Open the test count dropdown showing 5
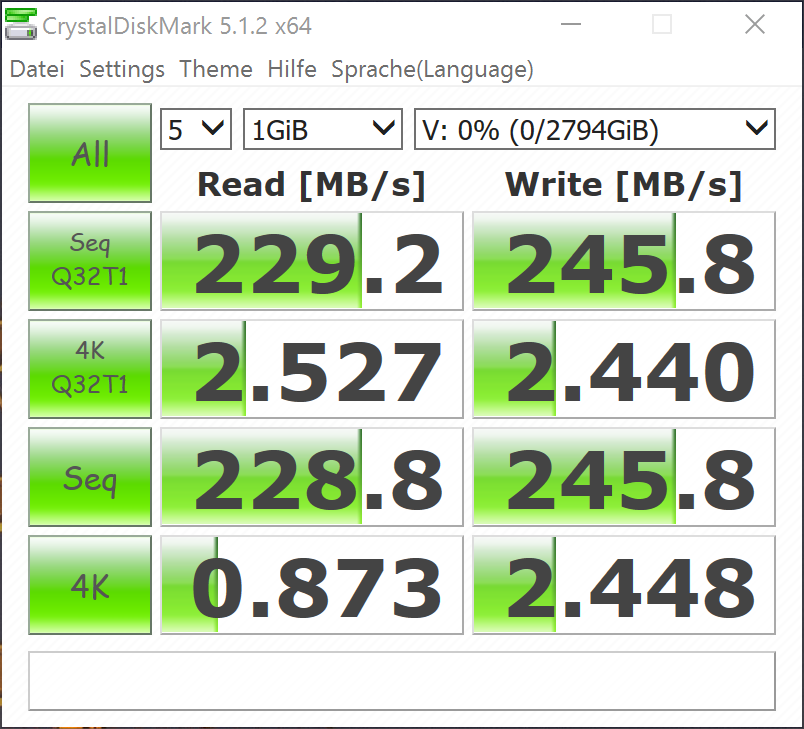This screenshot has height=729, width=804. click(x=196, y=129)
